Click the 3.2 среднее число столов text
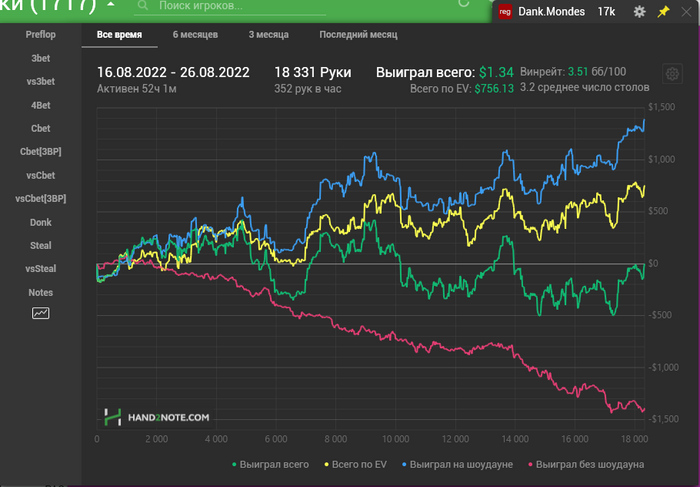The width and height of the screenshot is (700, 487). 584,87
